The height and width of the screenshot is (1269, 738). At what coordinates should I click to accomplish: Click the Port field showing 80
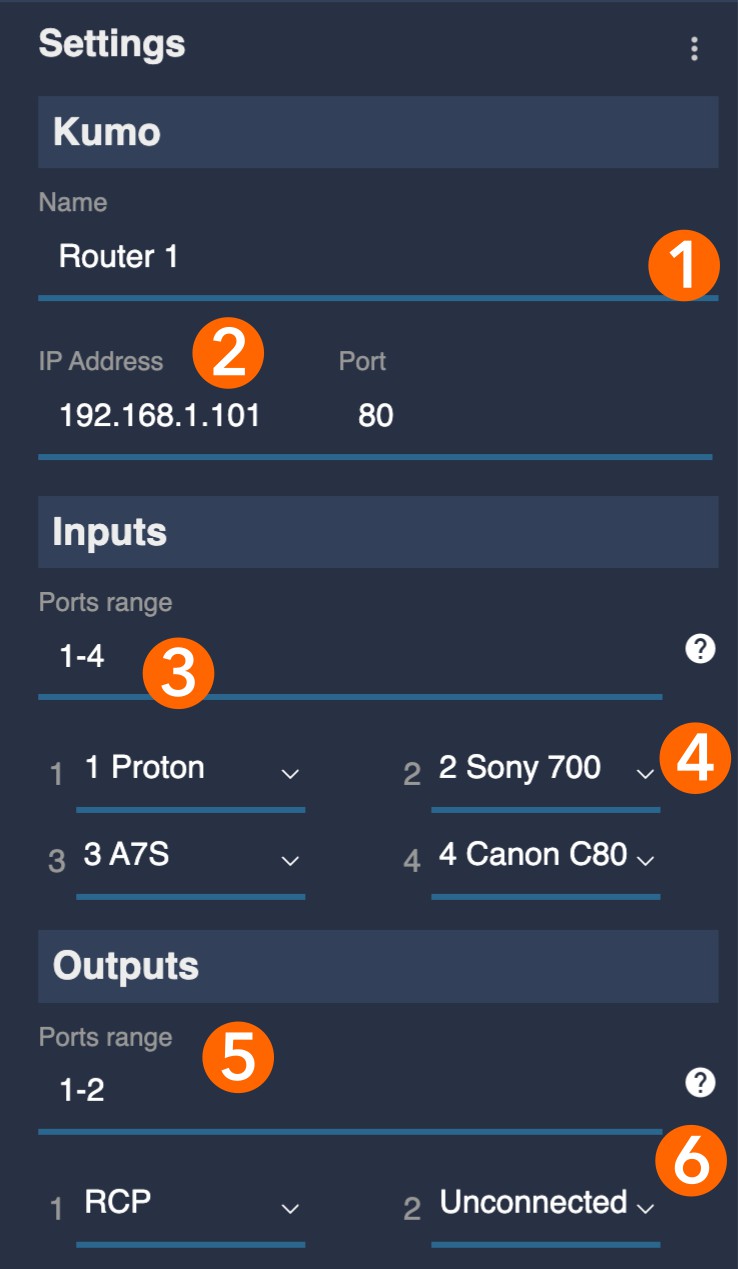click(x=376, y=416)
